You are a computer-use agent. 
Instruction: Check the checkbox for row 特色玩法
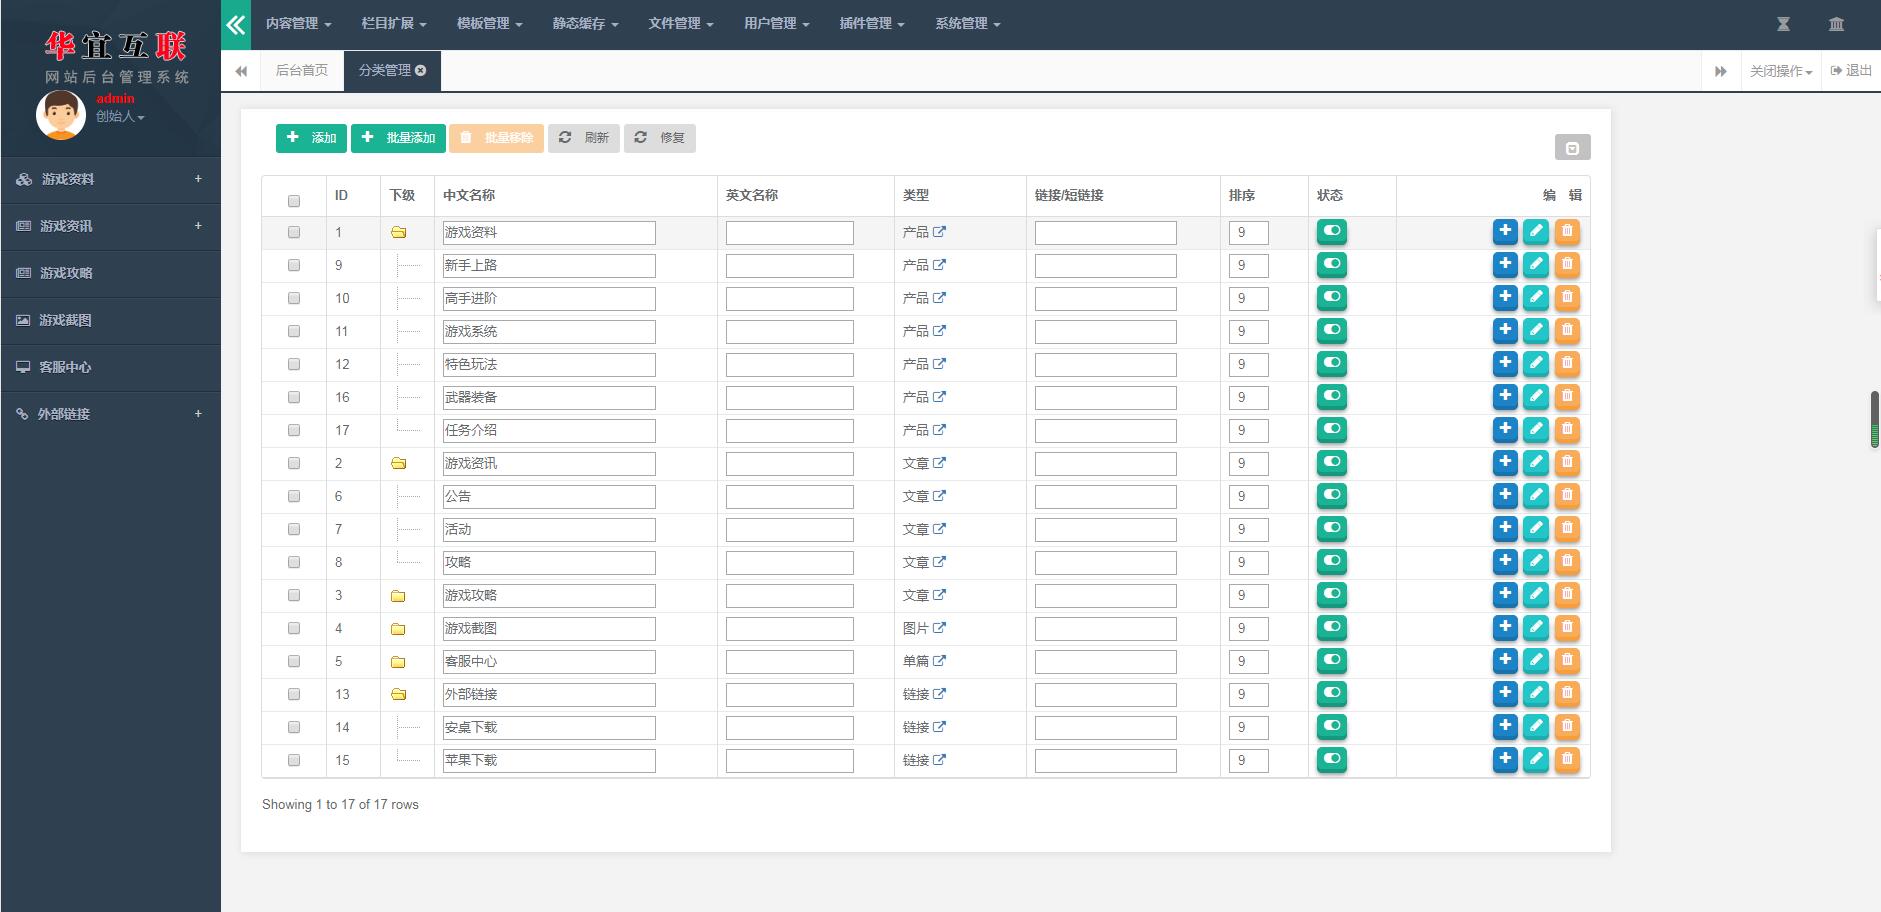point(294,364)
